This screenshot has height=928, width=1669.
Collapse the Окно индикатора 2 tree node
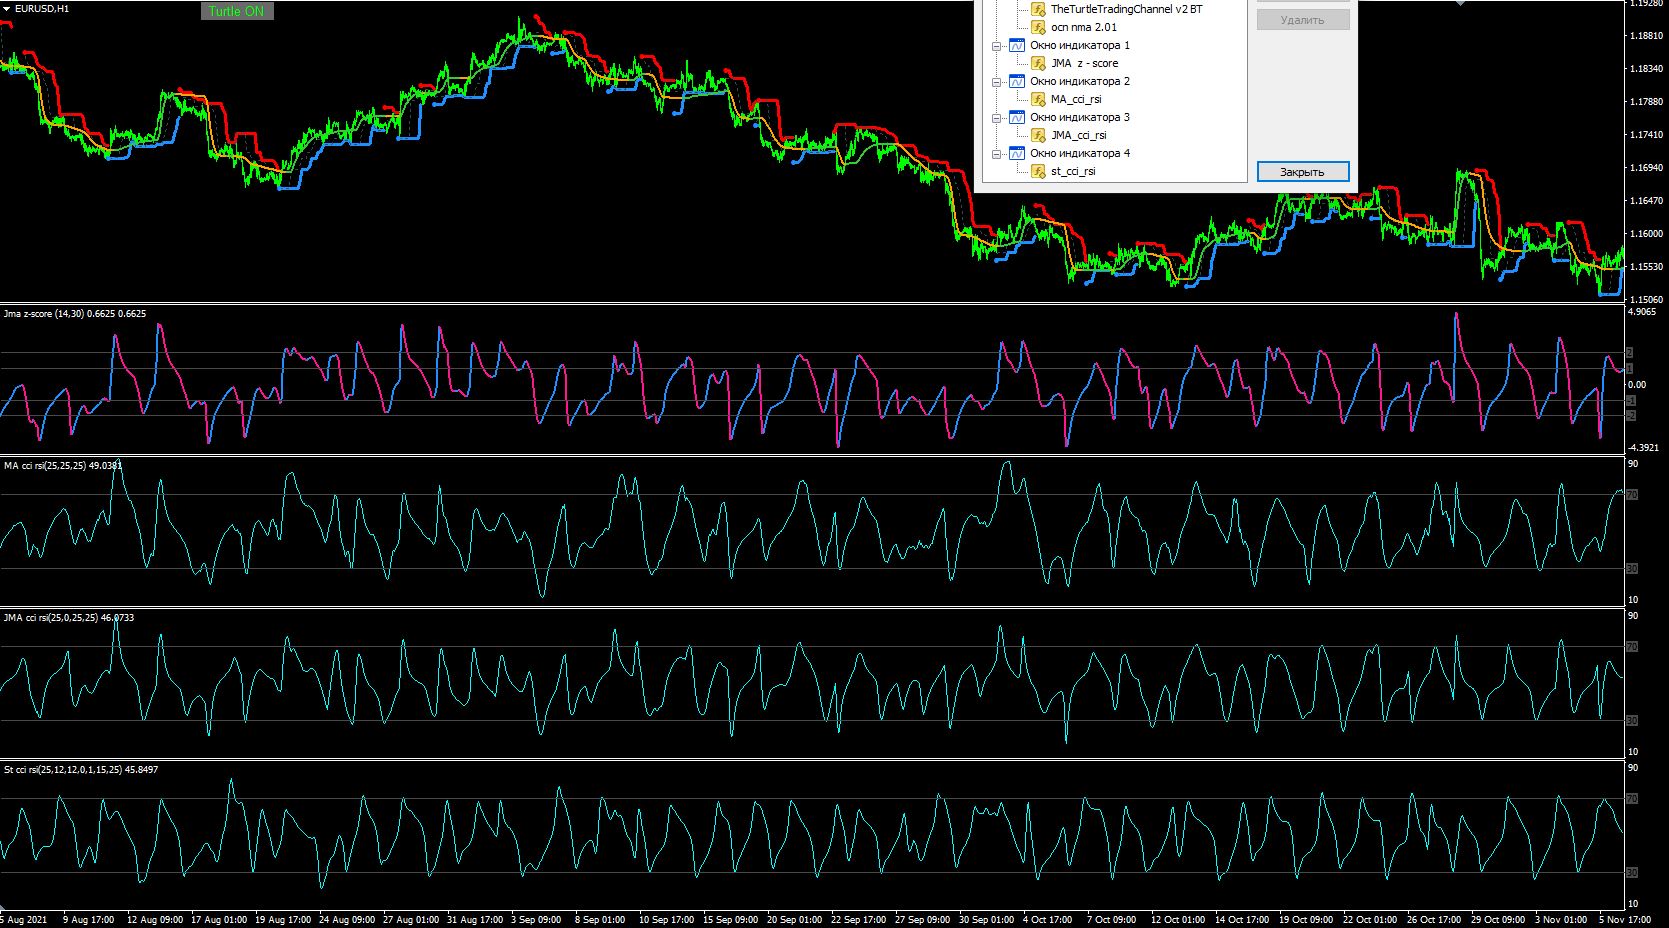click(x=996, y=82)
